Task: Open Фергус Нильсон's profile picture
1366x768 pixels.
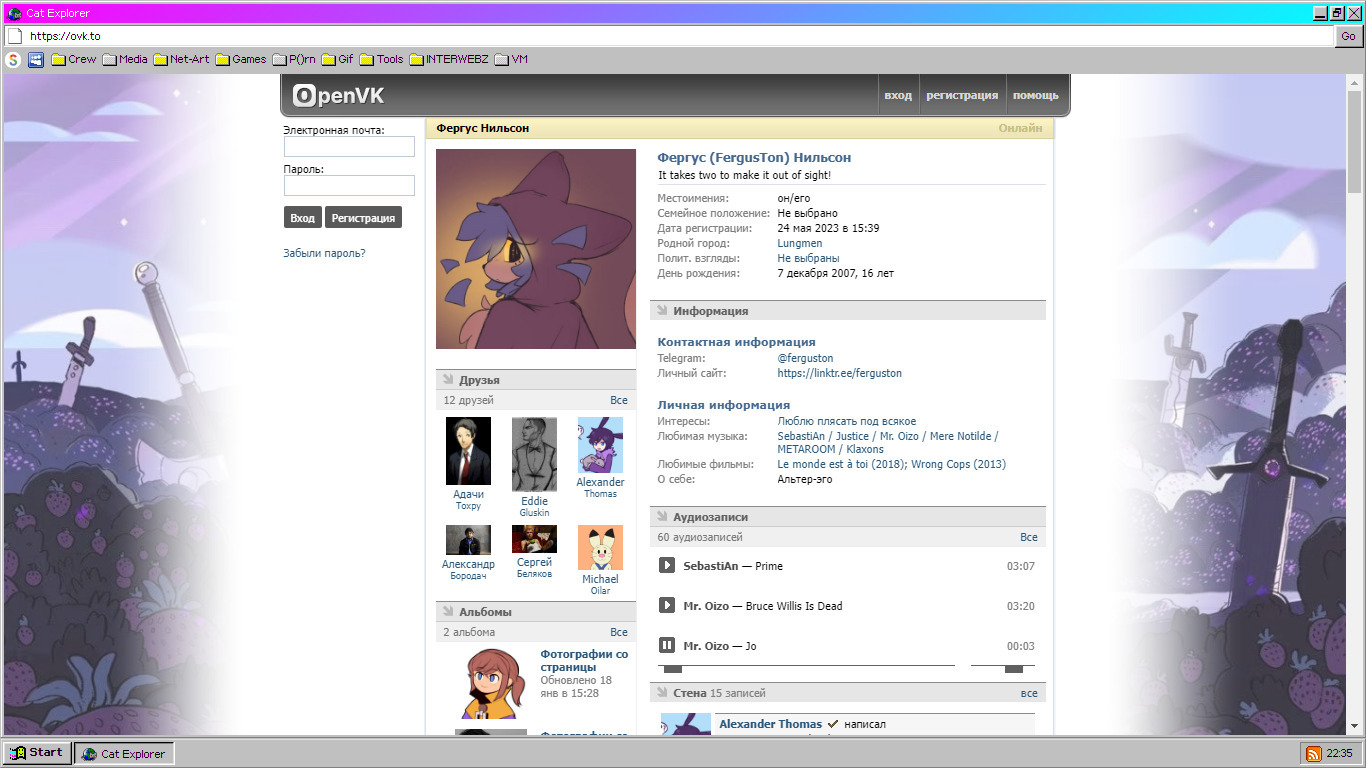Action: [x=536, y=249]
